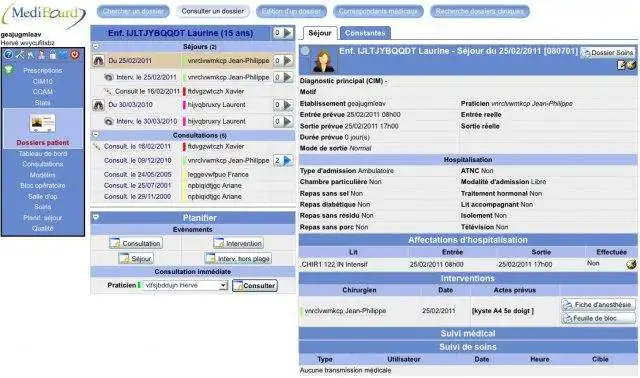Screen dimensions: 640x378
Task: Click the stethoscope icon by Consult le 16/02/2011 under Séjours
Action: 107,91
